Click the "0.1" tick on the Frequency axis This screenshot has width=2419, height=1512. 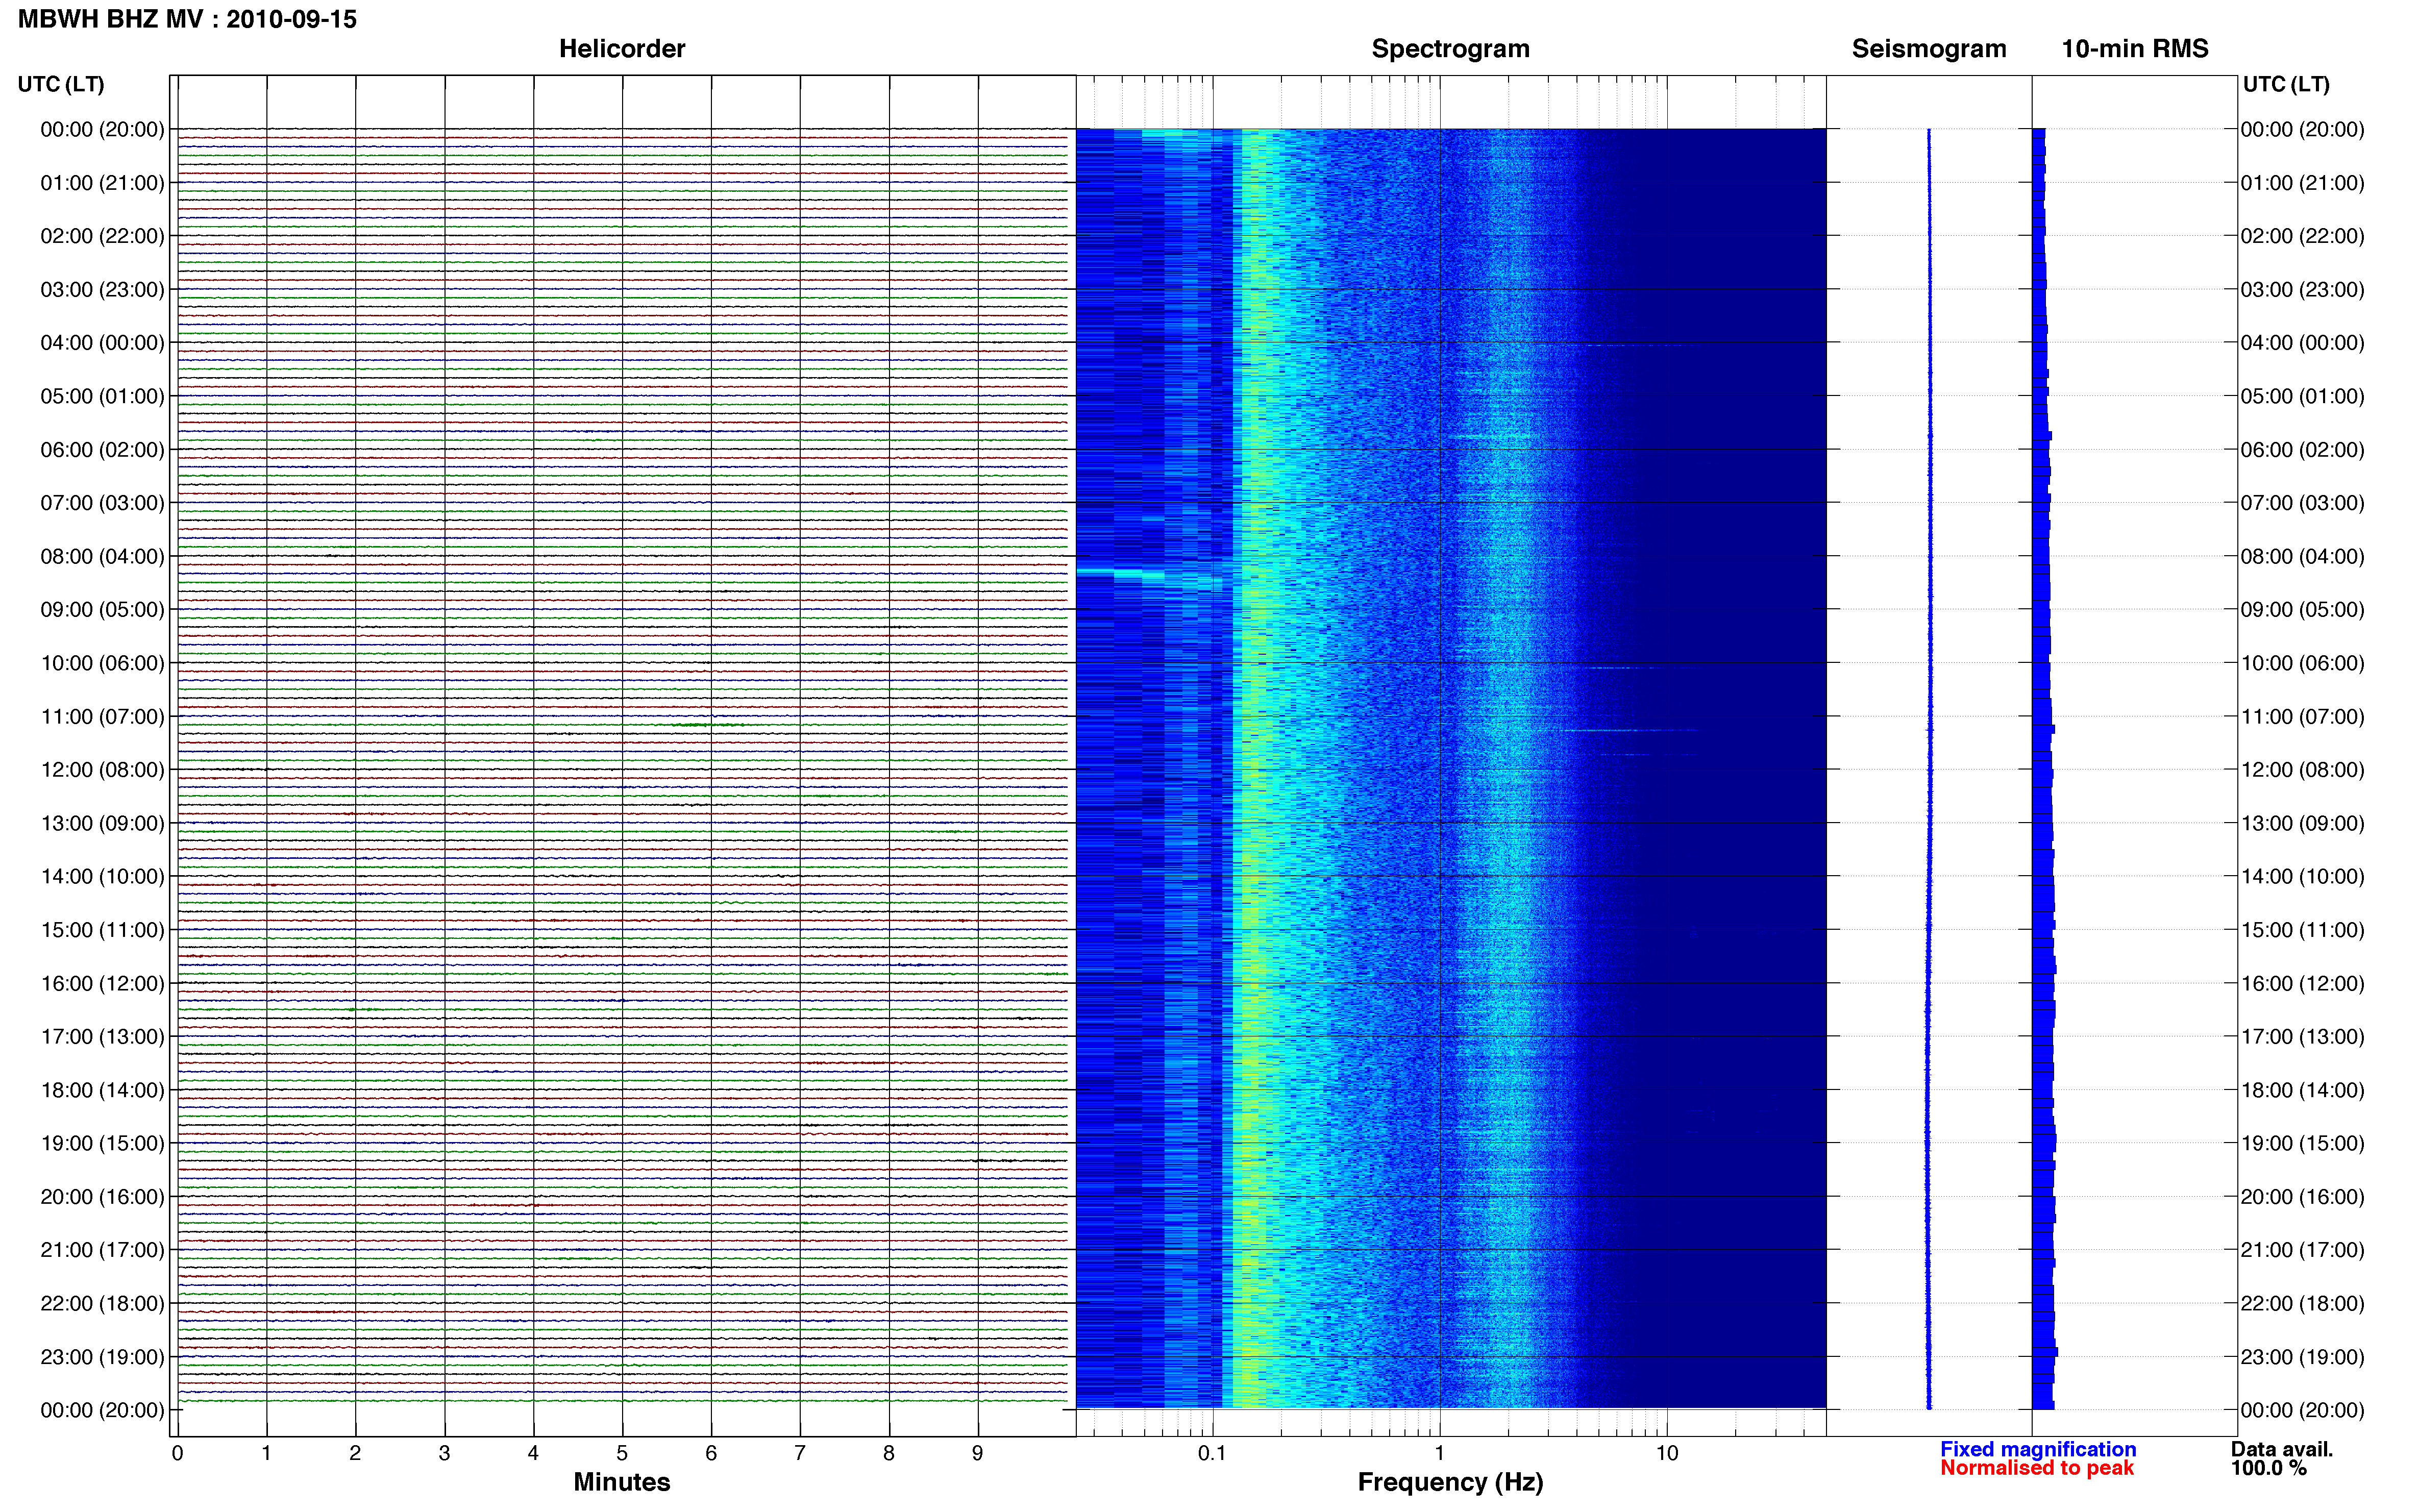pos(1212,1454)
